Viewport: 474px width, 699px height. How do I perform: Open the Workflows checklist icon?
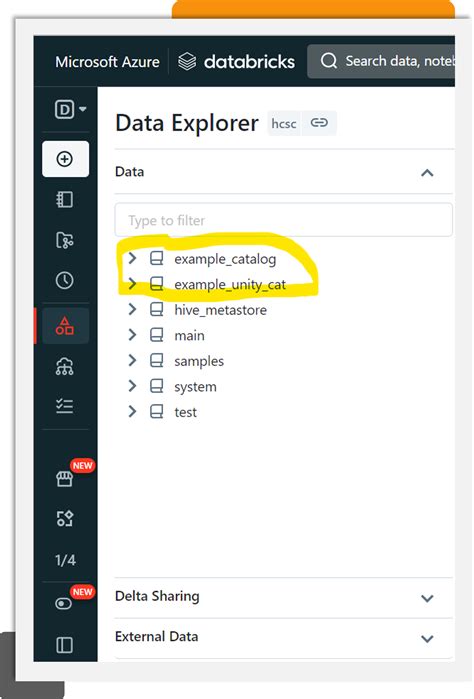pyautogui.click(x=65, y=406)
